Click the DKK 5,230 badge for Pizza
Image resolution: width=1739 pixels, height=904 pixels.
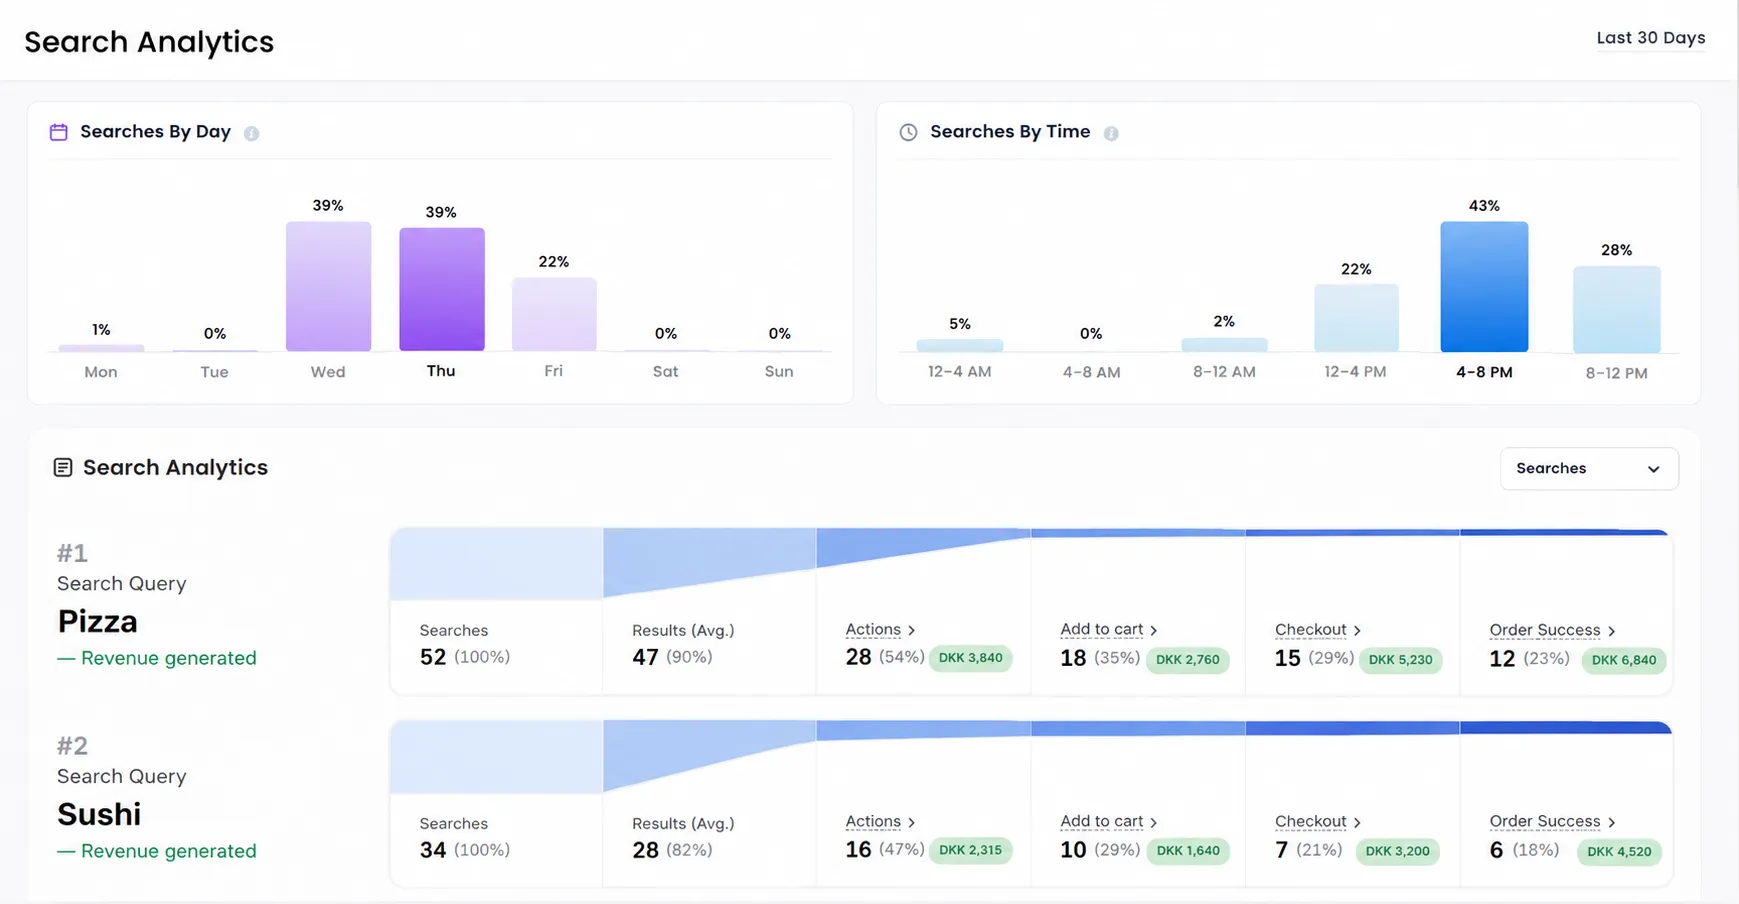tap(1400, 660)
